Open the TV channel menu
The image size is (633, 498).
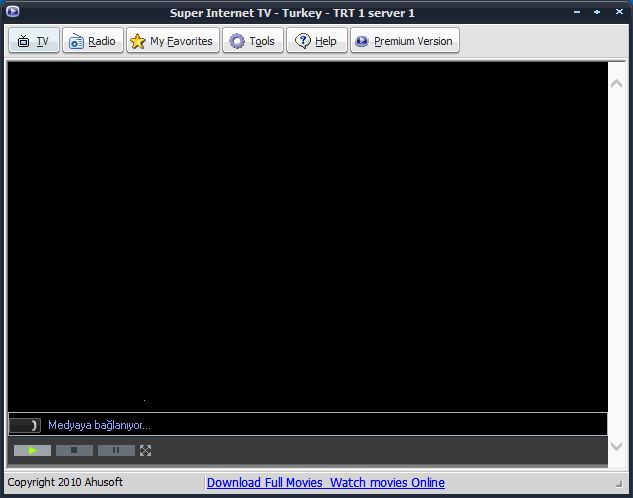click(x=34, y=41)
